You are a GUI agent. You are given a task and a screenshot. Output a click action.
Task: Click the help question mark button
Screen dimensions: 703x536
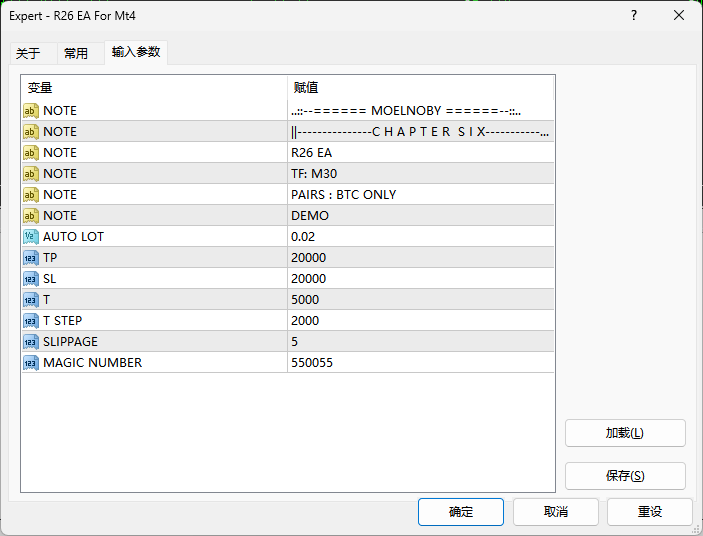pos(633,15)
